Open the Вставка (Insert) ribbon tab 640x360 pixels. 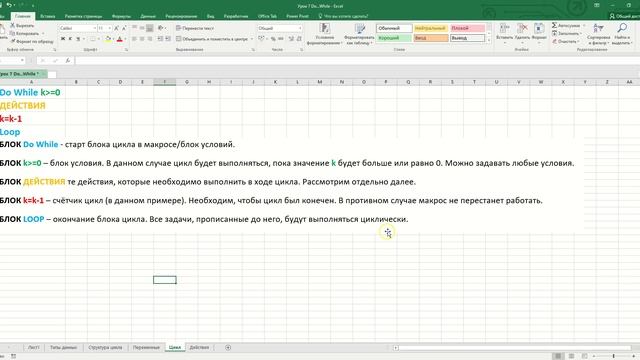pos(48,16)
